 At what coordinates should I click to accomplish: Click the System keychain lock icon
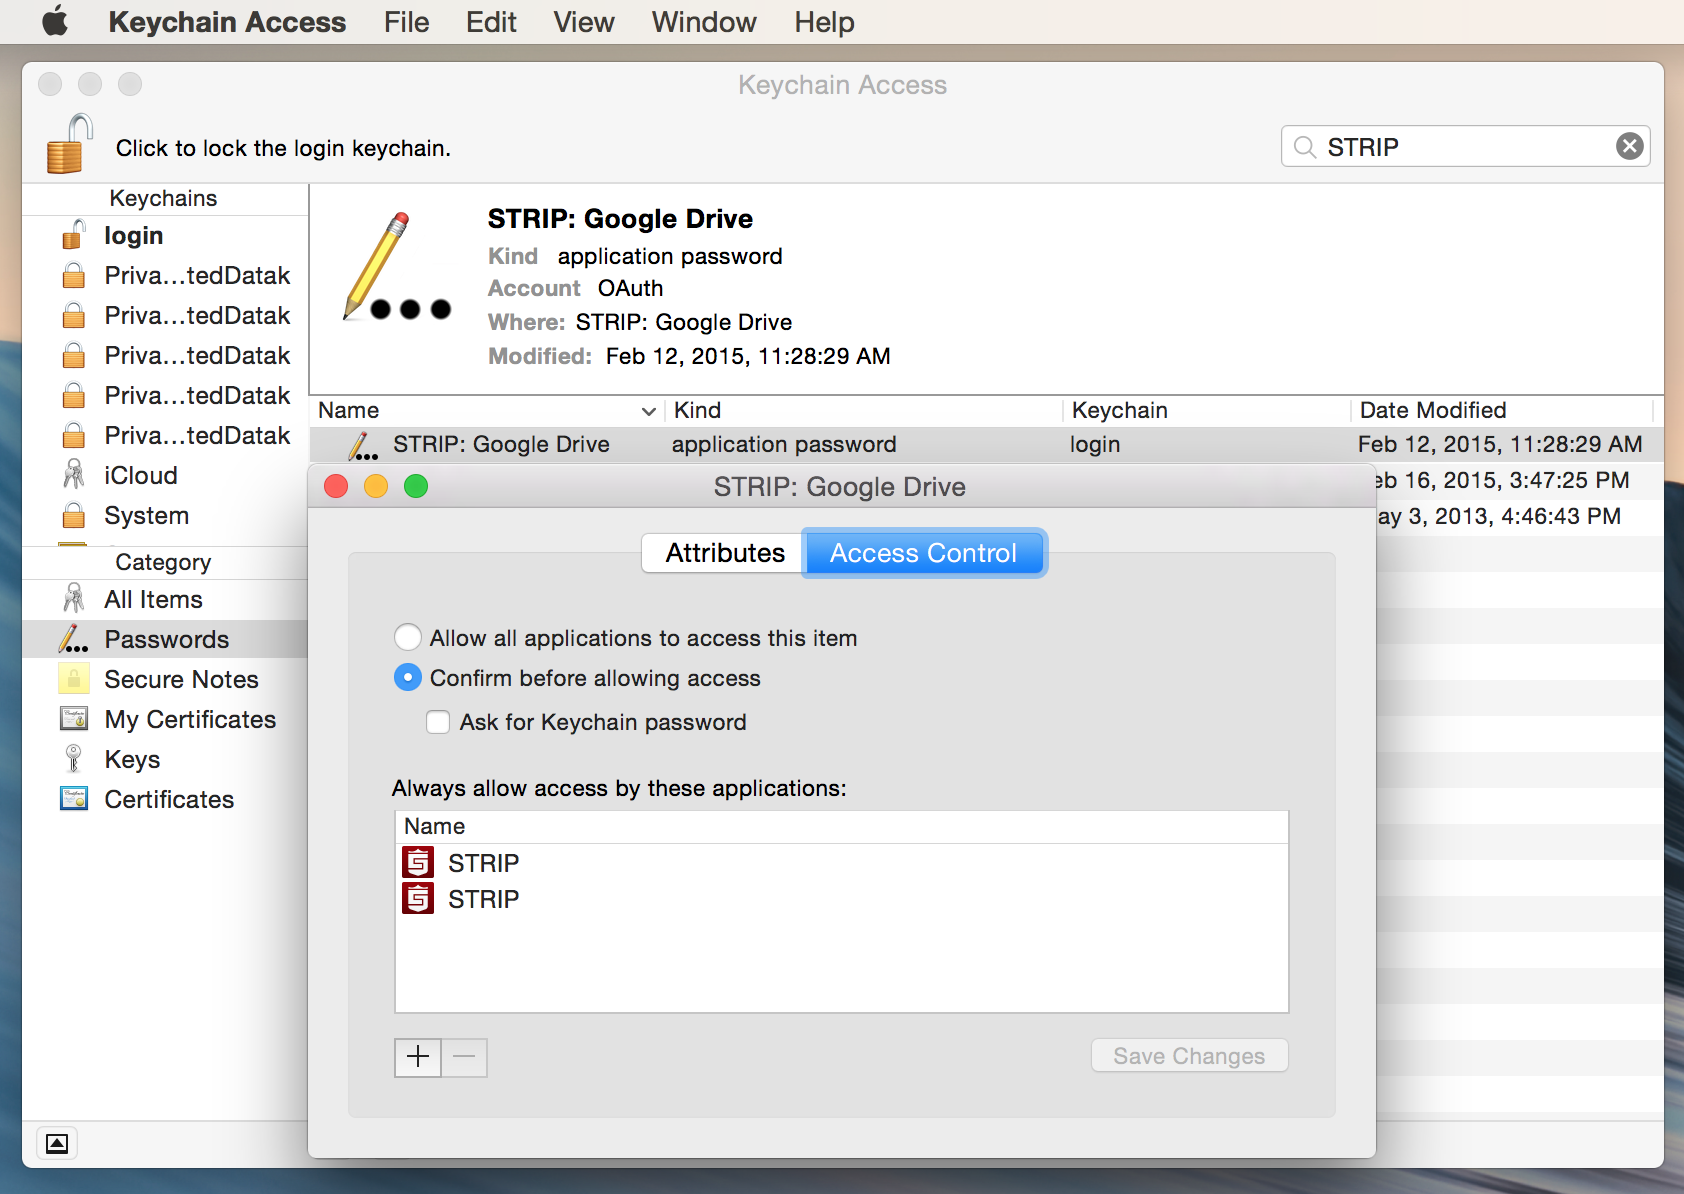74,515
